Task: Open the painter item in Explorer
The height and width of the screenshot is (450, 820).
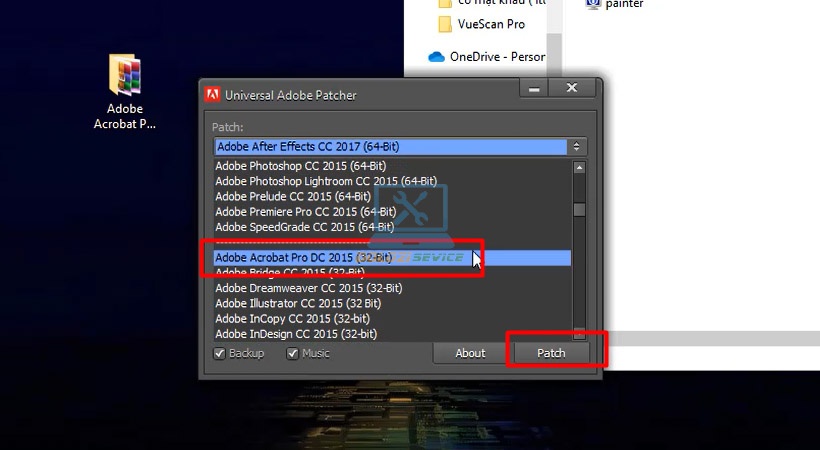Action: [614, 4]
